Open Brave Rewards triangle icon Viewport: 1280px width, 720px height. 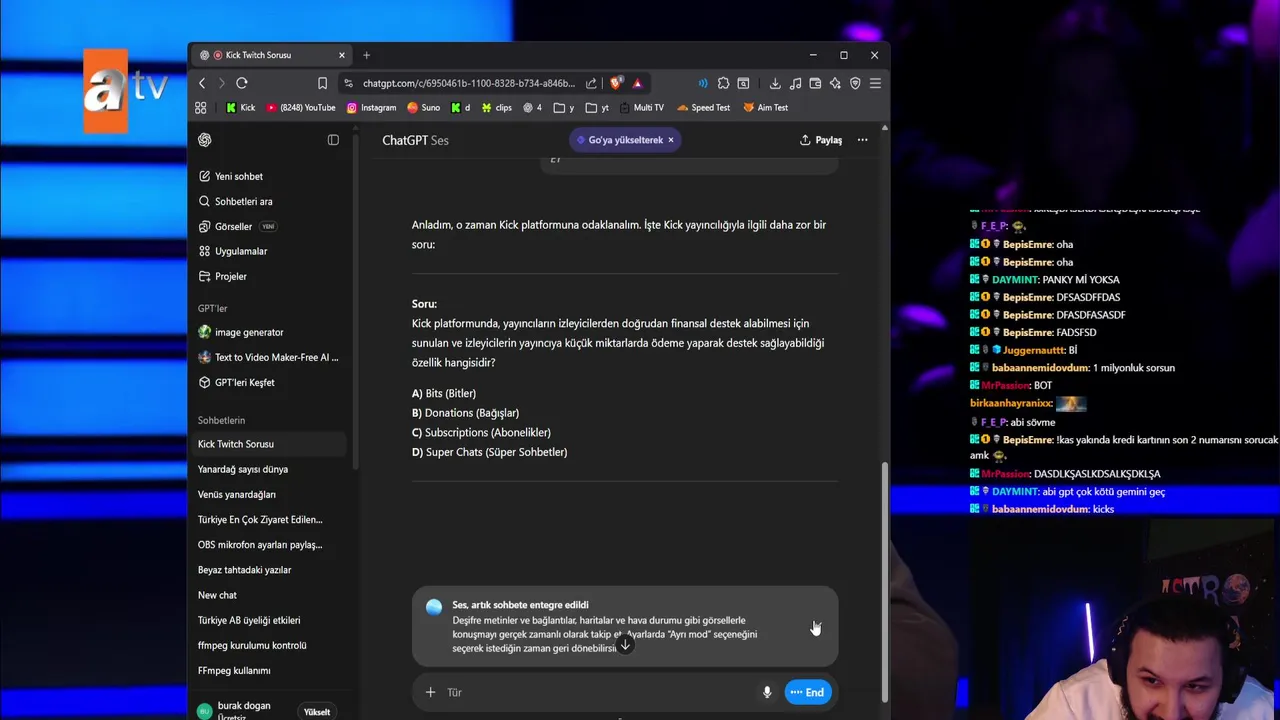point(637,83)
